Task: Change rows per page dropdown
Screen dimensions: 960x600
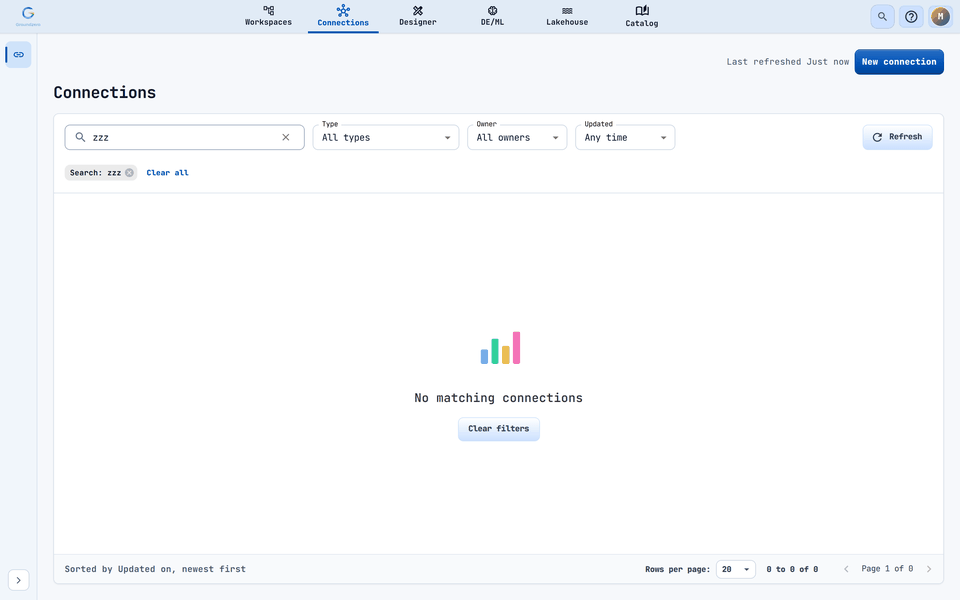Action: click(735, 569)
